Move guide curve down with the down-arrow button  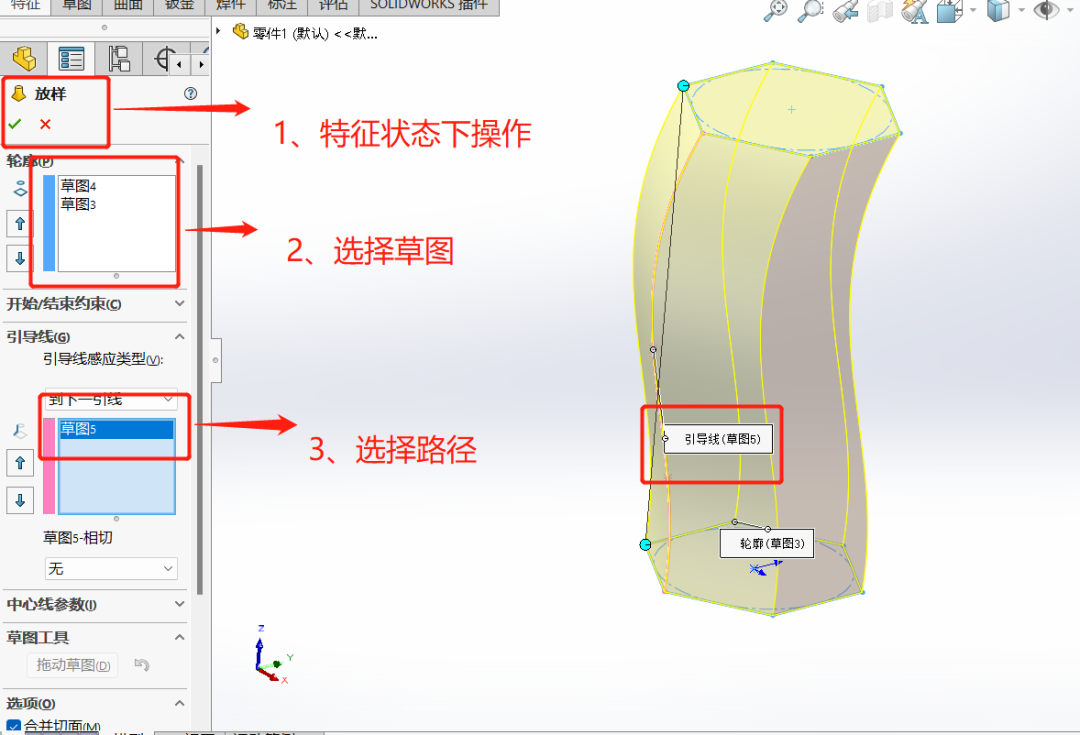pyautogui.click(x=20, y=500)
